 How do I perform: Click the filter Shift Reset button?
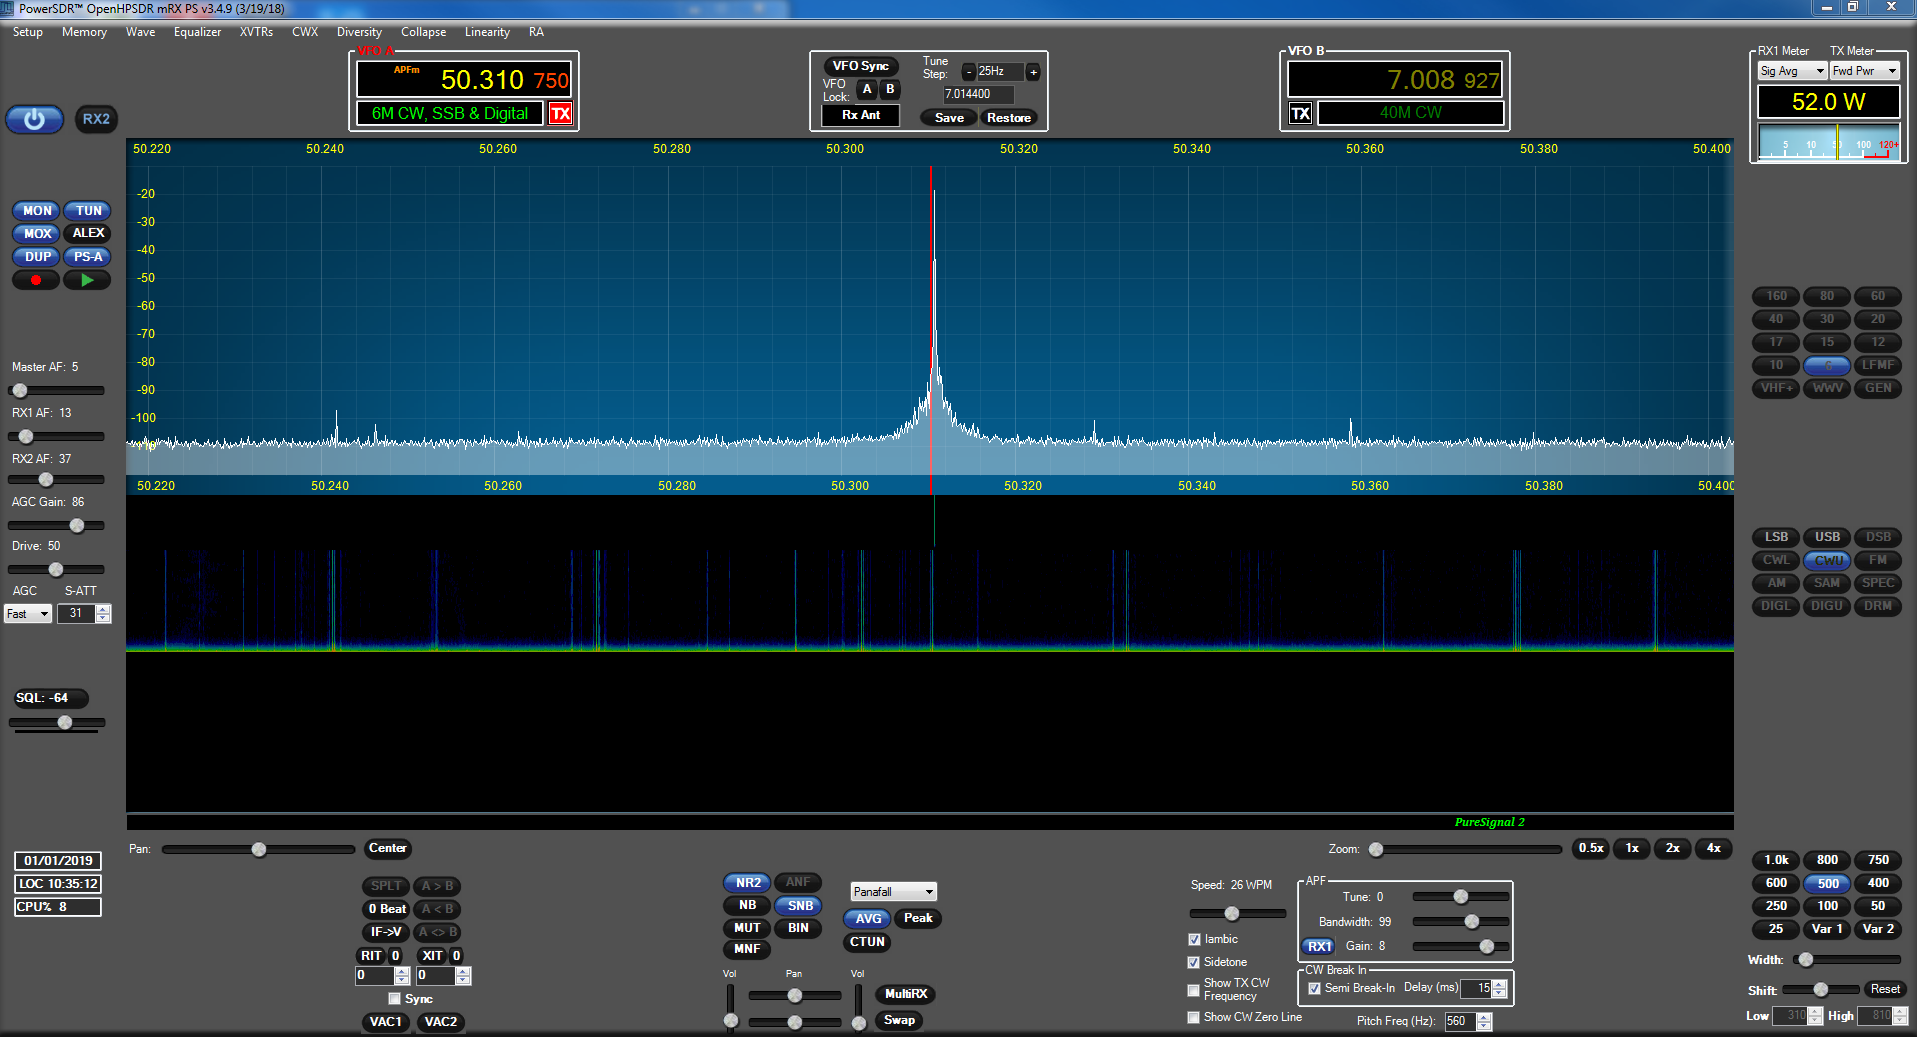(1885, 989)
